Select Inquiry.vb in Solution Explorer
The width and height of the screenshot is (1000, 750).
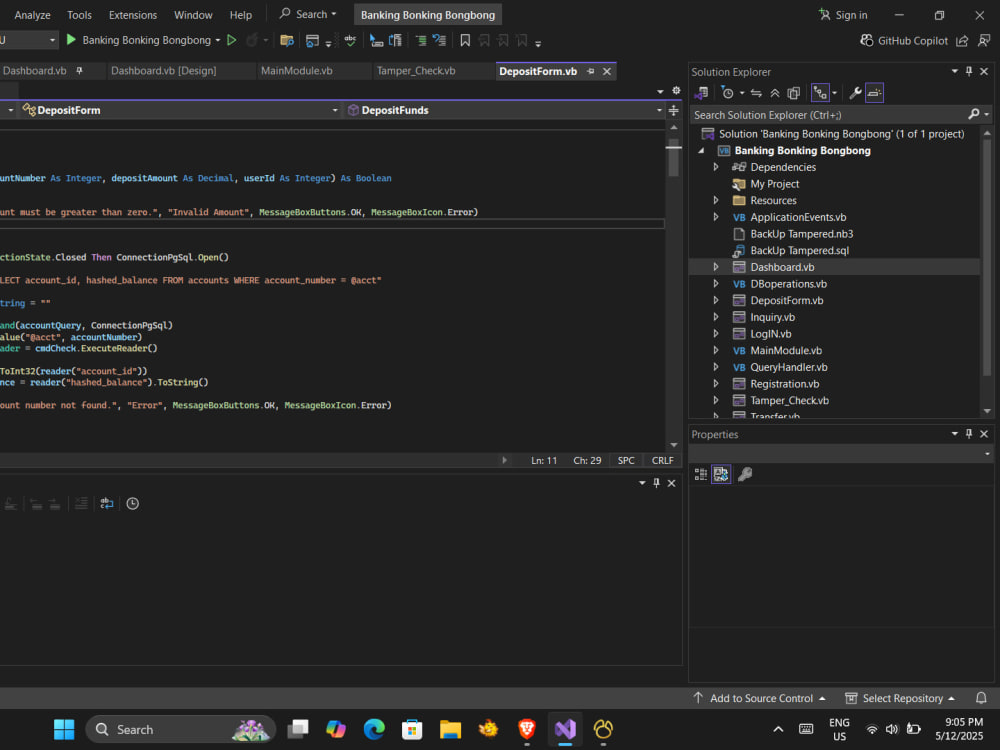point(772,317)
